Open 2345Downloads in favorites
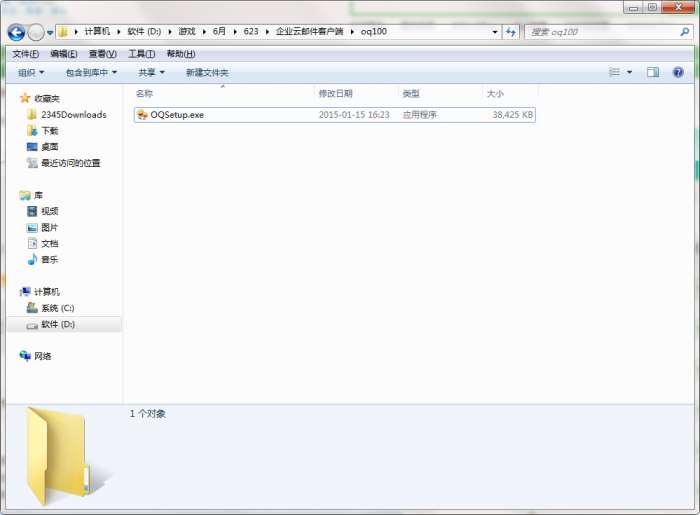Viewport: 700px width, 515px height. coord(74,115)
